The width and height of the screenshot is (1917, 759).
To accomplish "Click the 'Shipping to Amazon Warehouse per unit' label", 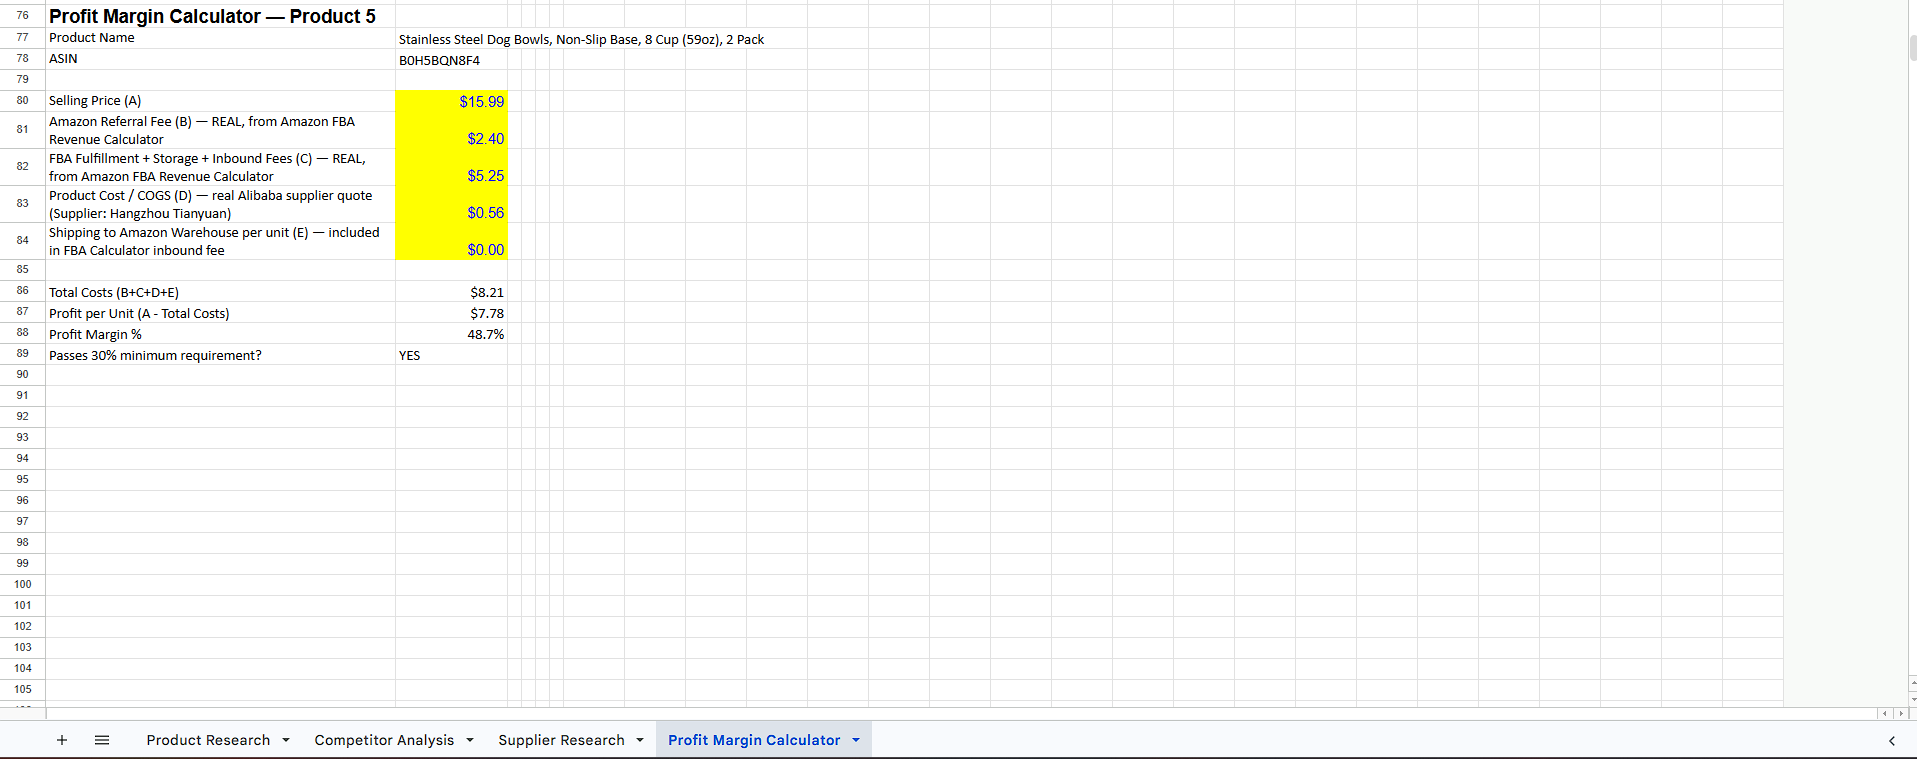I will [220, 241].
